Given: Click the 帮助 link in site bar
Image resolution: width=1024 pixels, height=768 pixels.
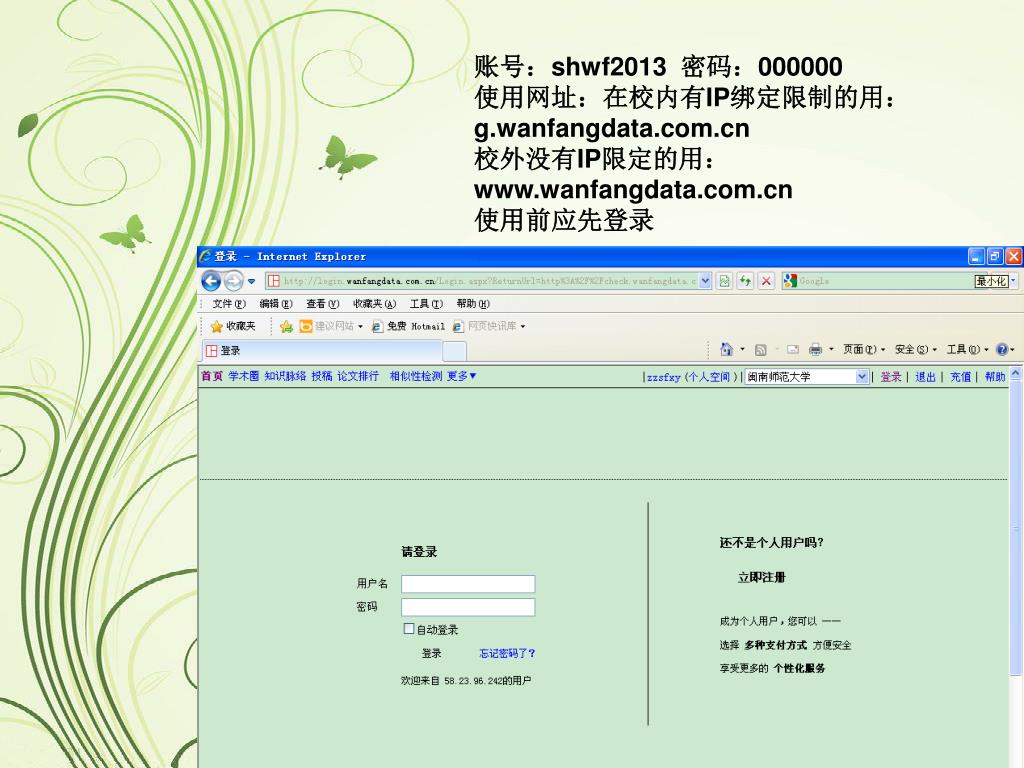Looking at the screenshot, I should [x=995, y=377].
